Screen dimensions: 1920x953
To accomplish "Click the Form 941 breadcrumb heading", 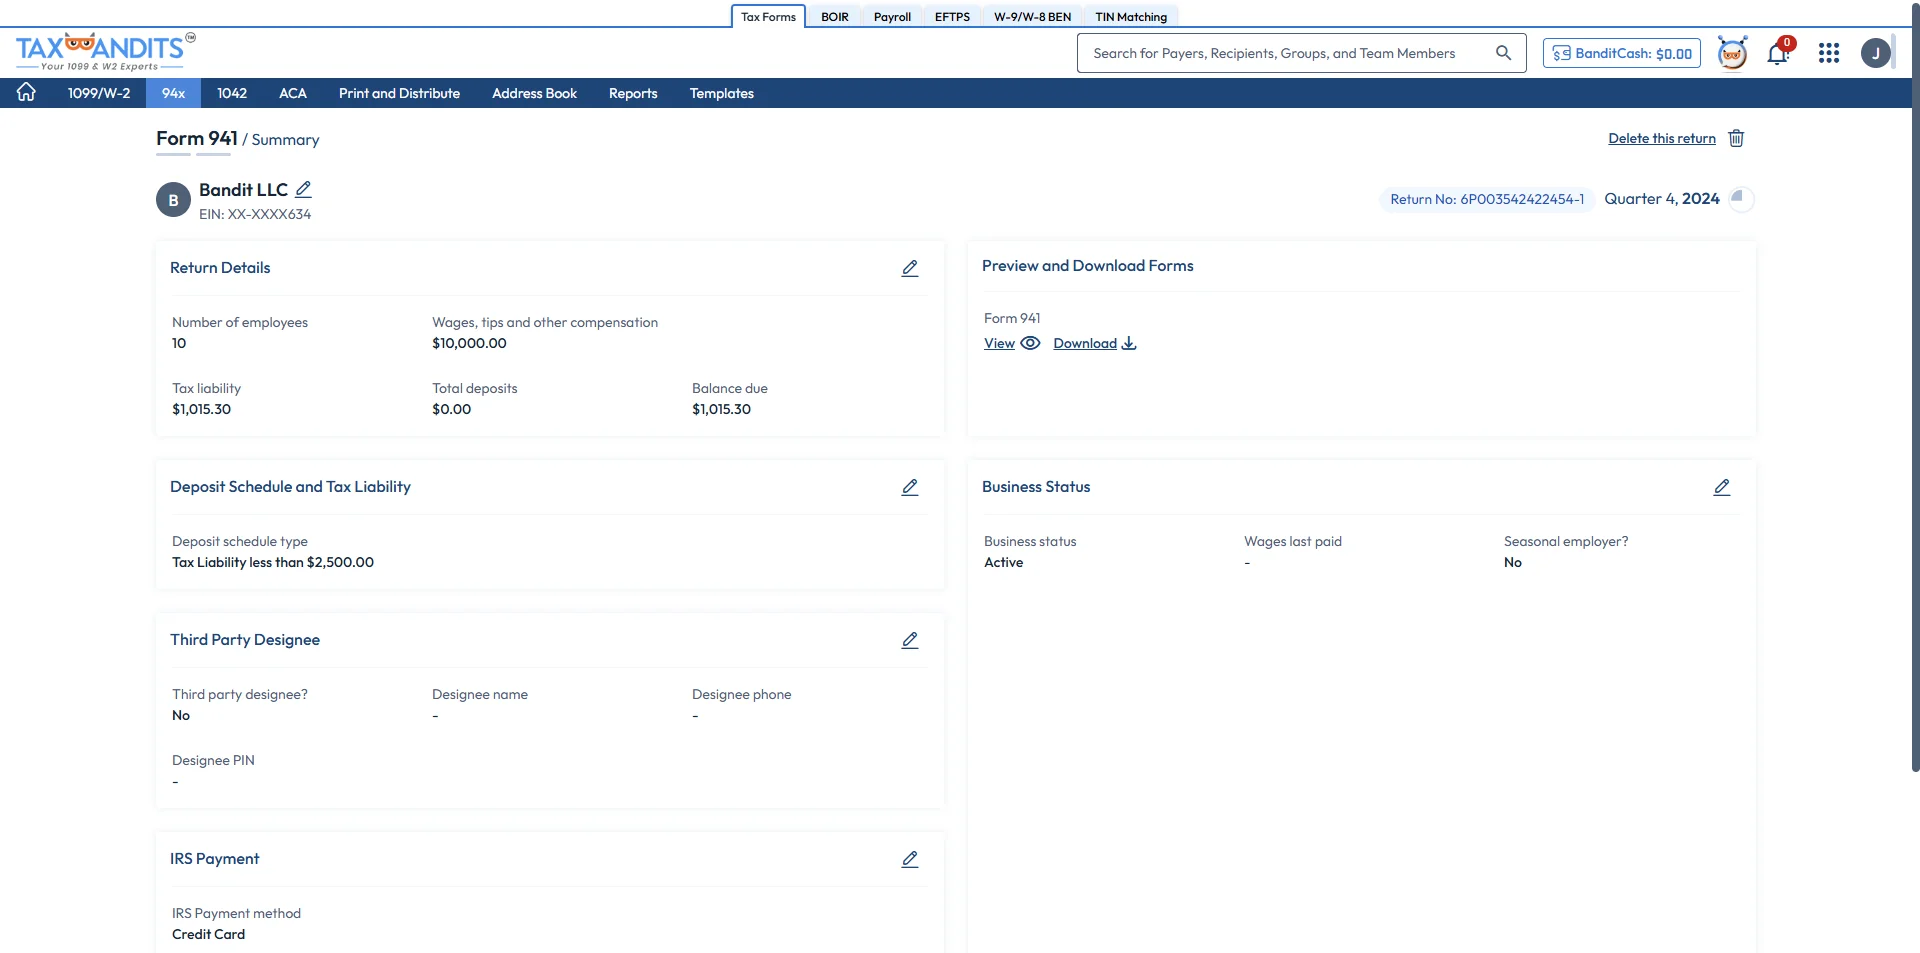I will (x=197, y=138).
